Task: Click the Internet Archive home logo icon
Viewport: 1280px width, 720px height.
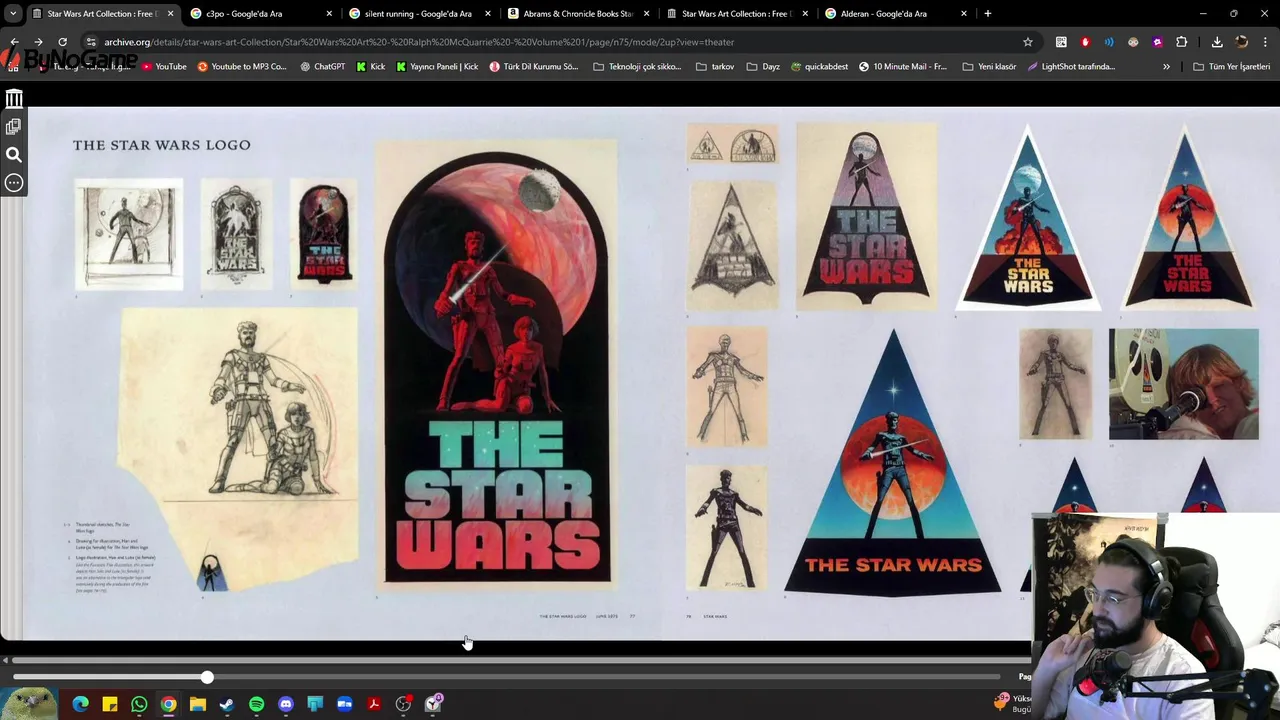Action: click(14, 98)
